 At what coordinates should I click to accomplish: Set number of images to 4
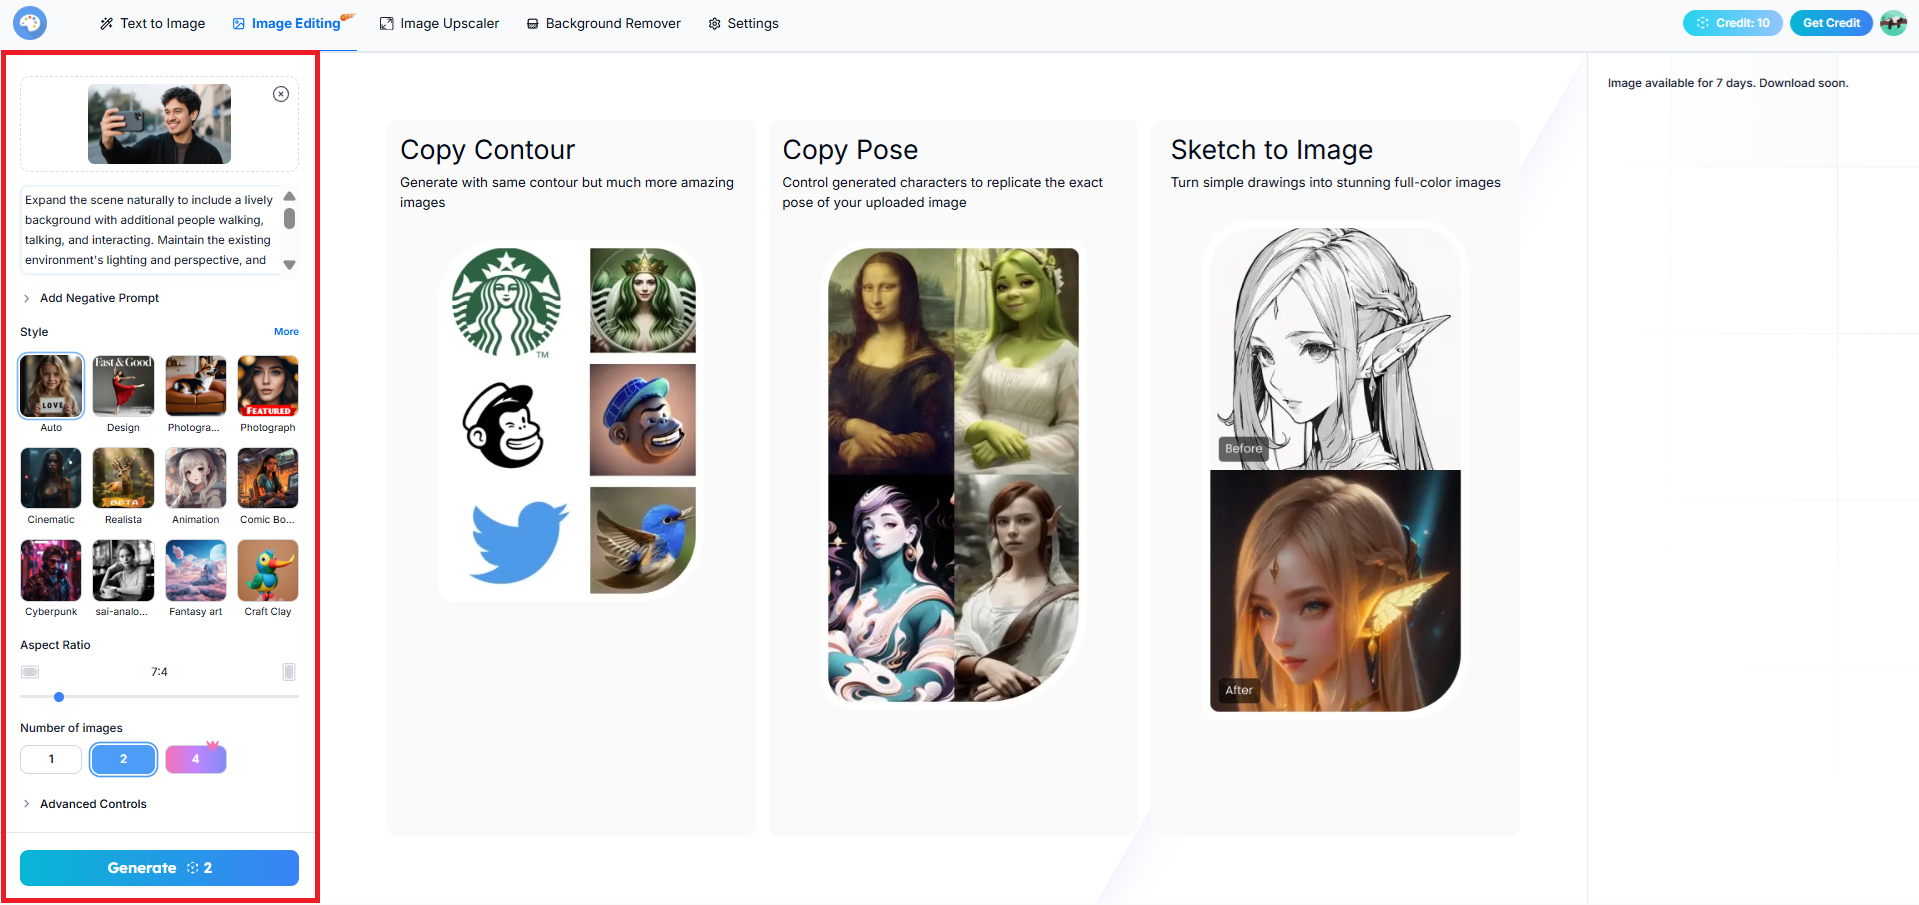tap(196, 759)
